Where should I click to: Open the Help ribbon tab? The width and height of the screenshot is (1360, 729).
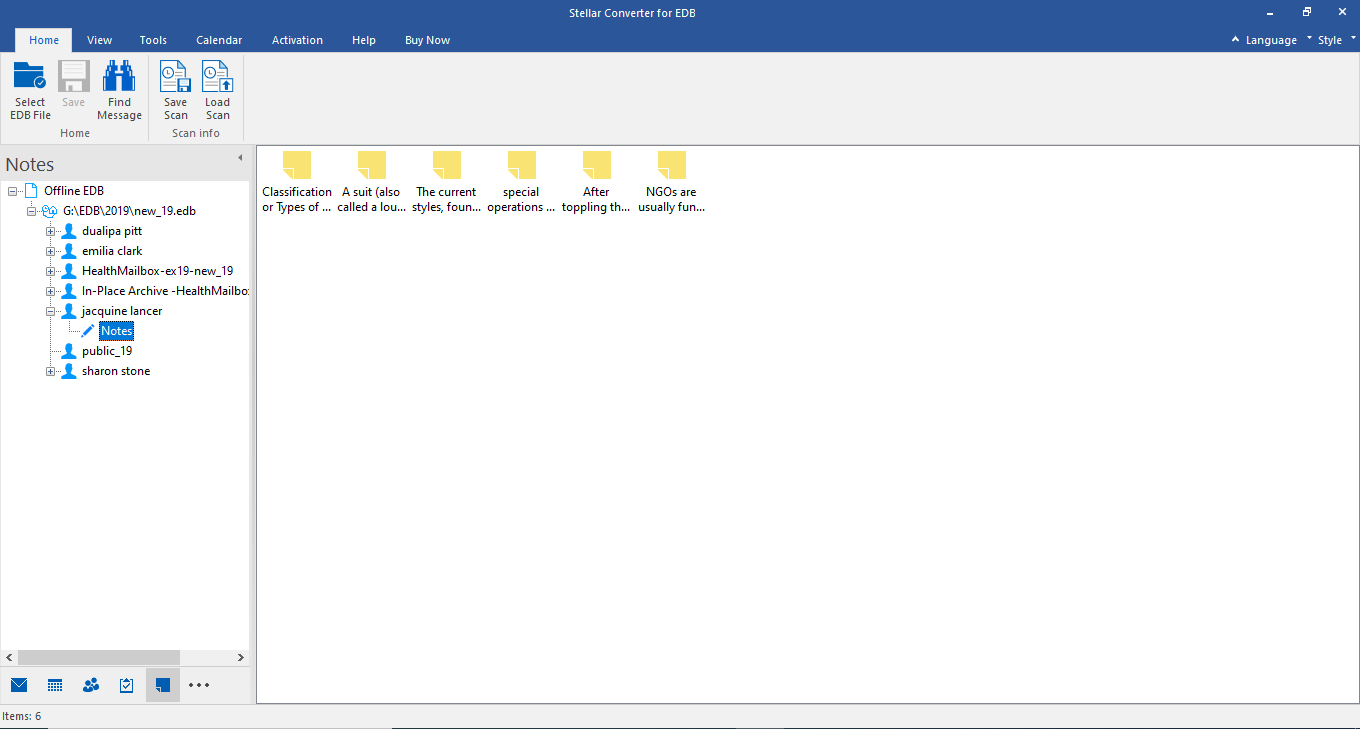tap(364, 40)
